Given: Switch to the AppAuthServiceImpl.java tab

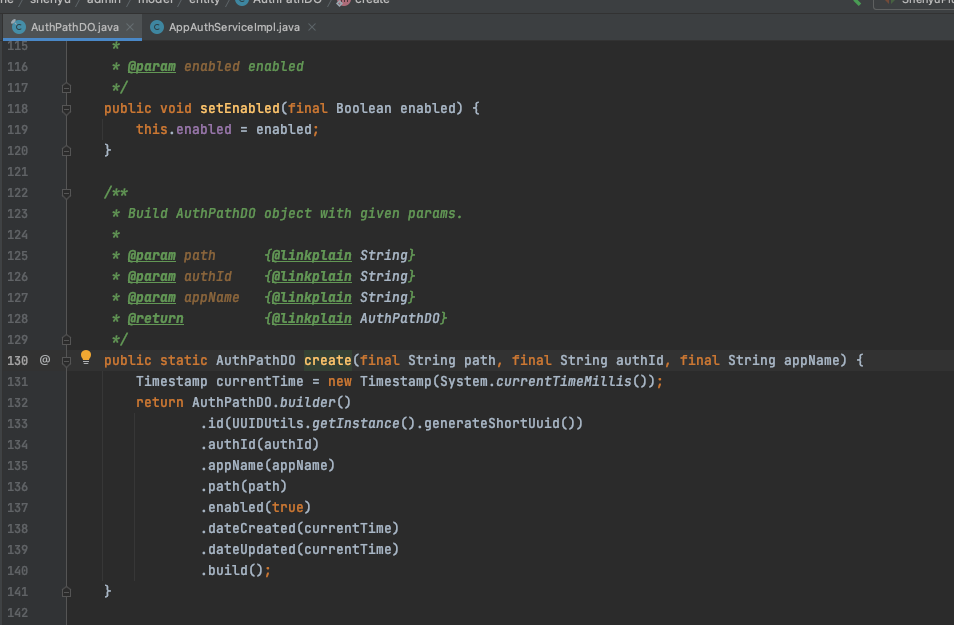Looking at the screenshot, I should 234,27.
